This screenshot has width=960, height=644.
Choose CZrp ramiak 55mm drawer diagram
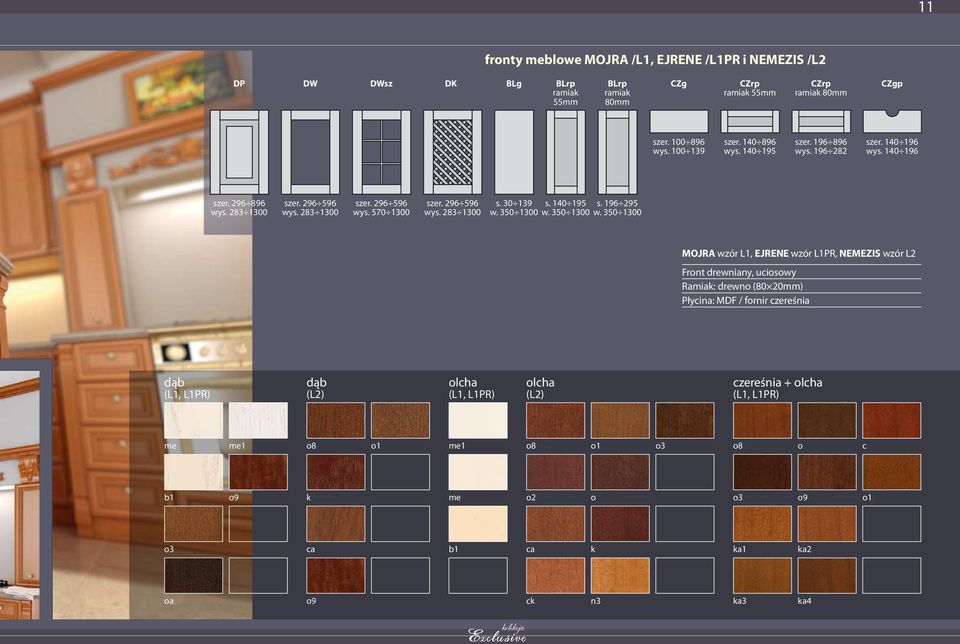pyautogui.click(x=750, y=122)
